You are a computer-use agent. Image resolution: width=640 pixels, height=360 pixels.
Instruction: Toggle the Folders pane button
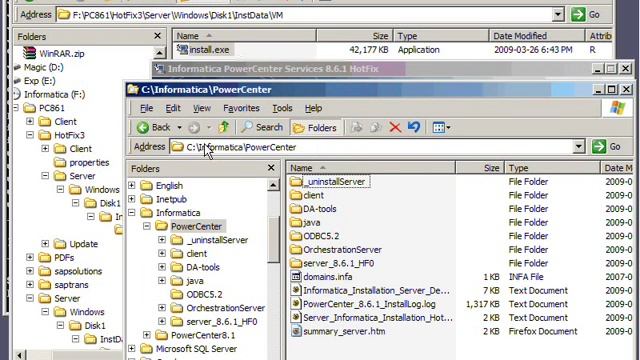(315, 128)
